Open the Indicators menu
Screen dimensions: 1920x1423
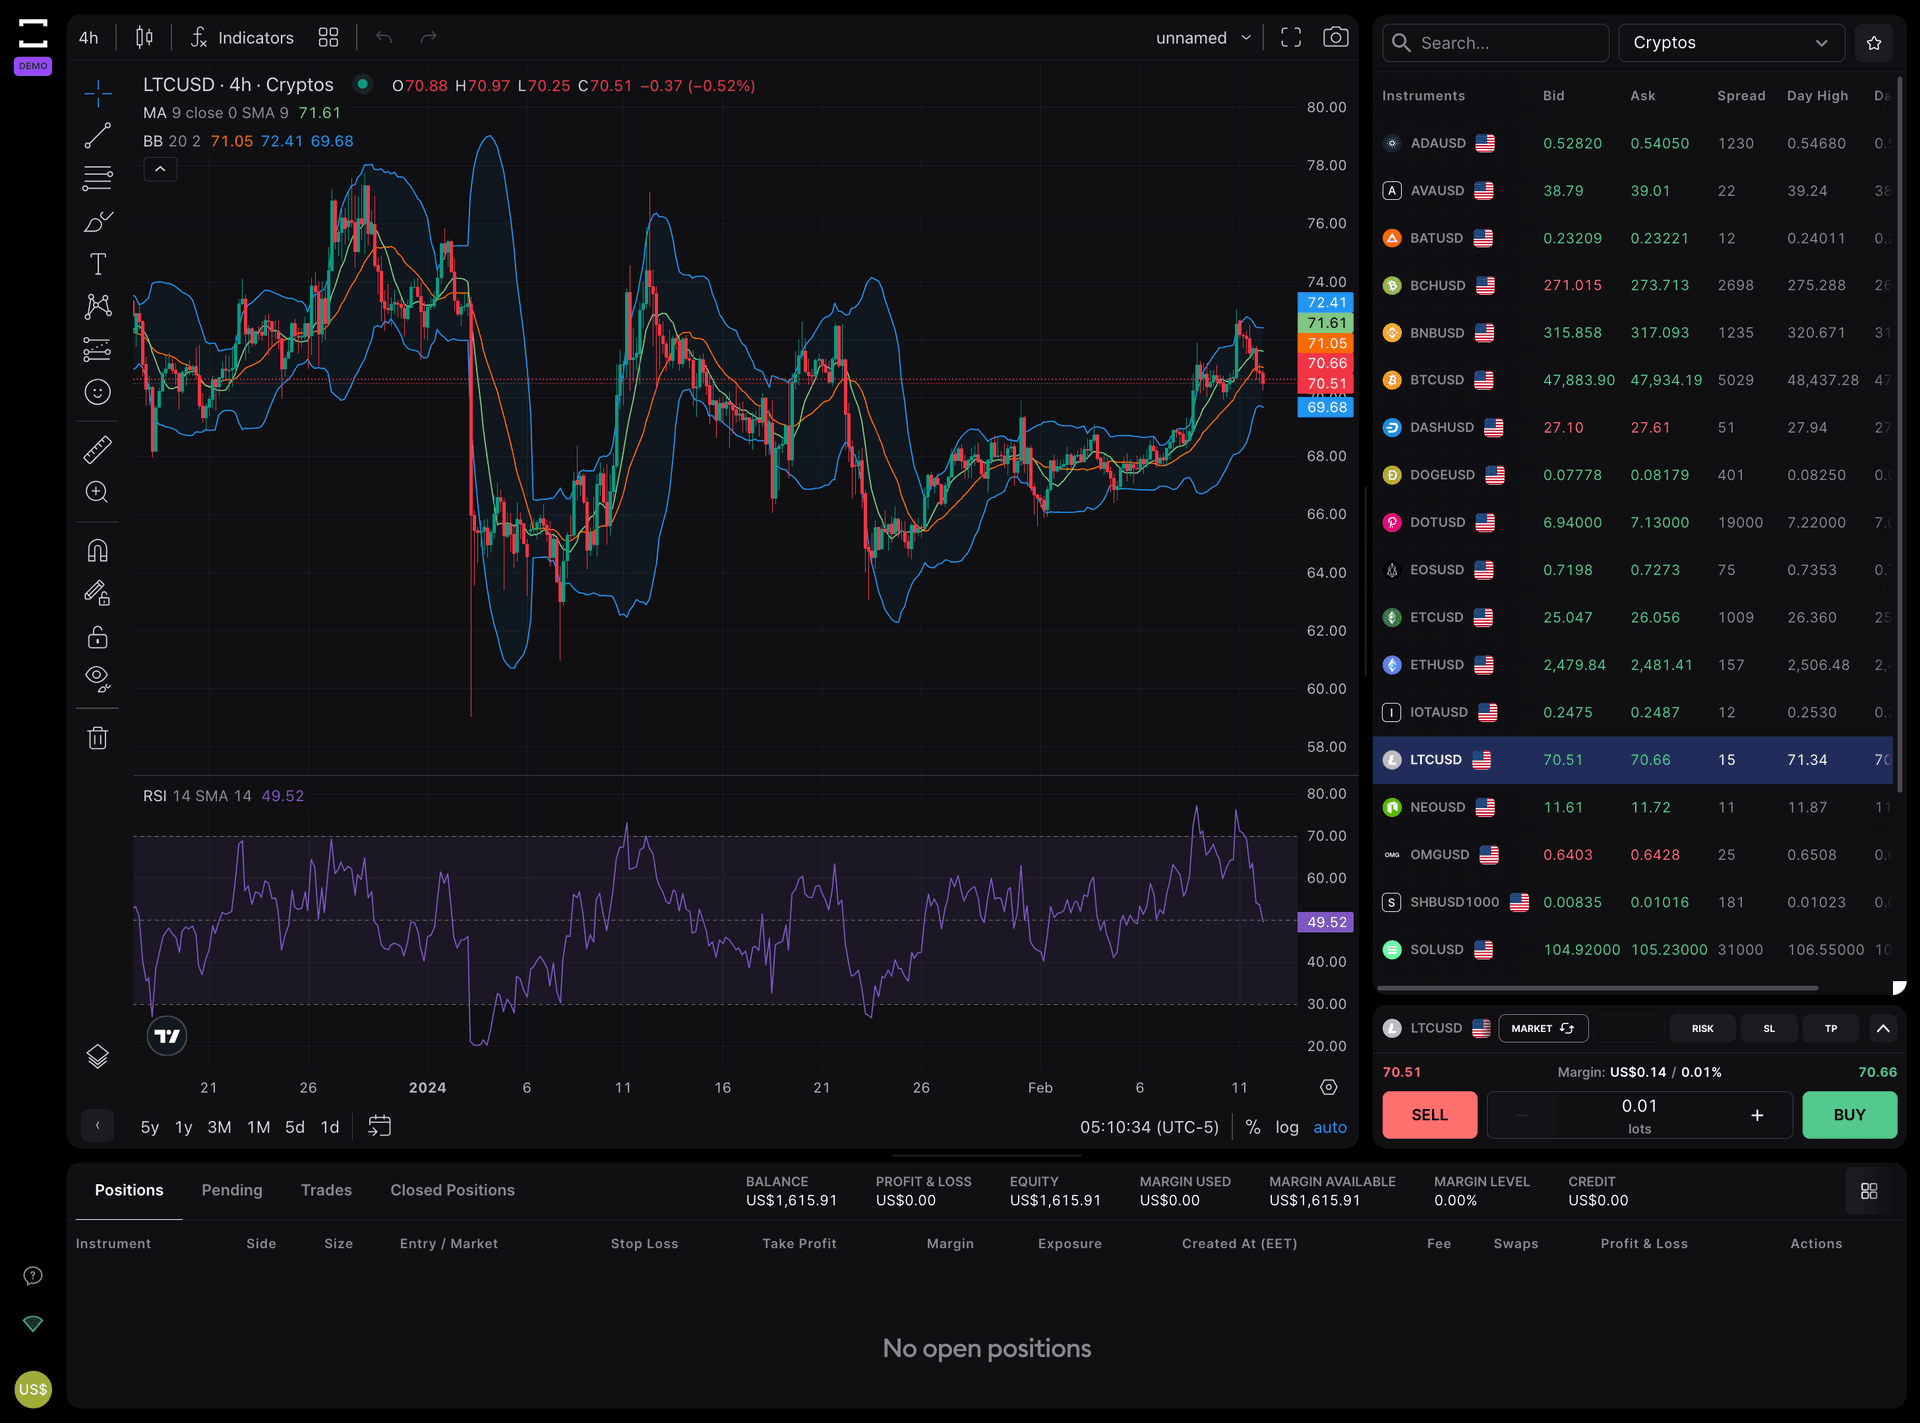pos(242,37)
